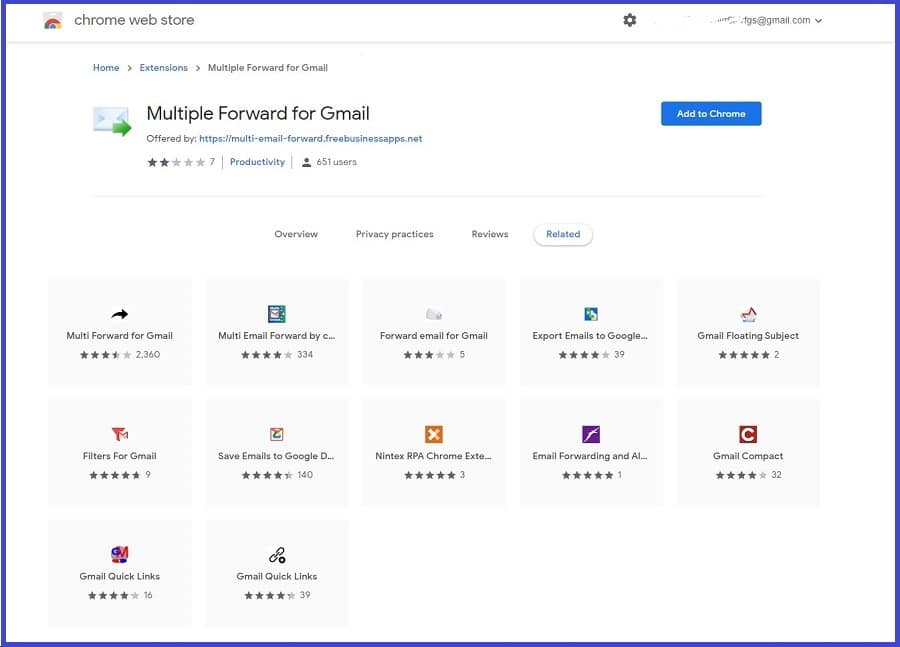Open Email Forwarding and Al... title
Screen dimensions: 900x647
pos(590,456)
